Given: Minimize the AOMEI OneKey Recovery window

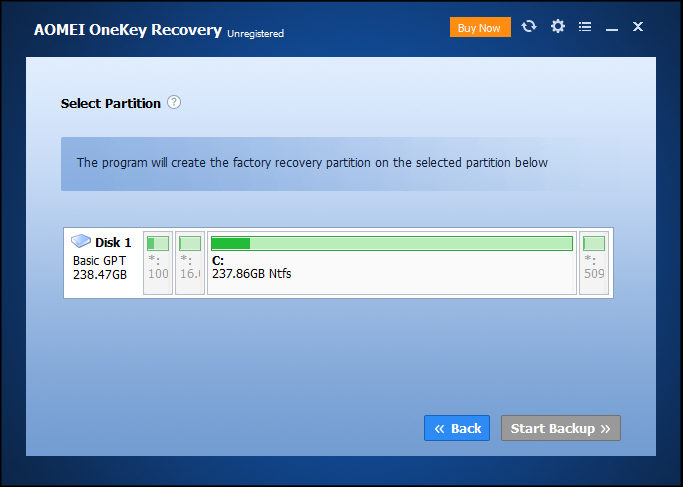Looking at the screenshot, I should point(612,29).
